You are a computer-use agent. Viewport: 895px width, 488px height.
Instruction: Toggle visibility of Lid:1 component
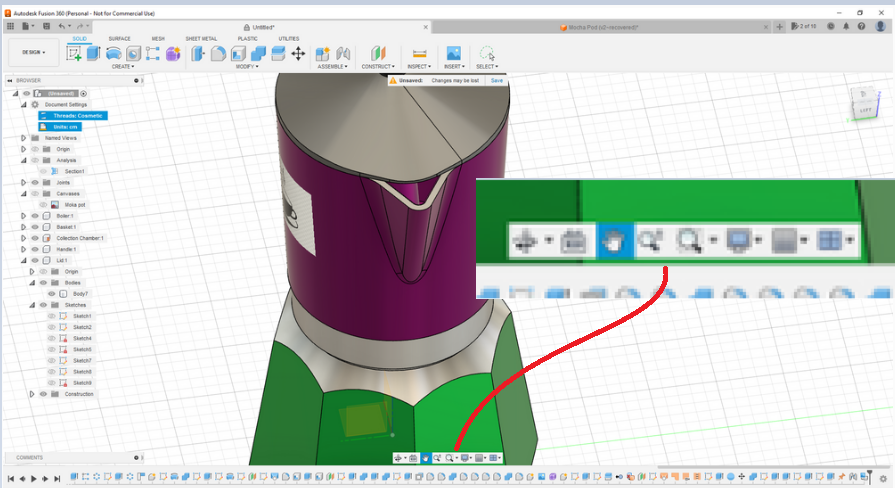pyautogui.click(x=35, y=260)
